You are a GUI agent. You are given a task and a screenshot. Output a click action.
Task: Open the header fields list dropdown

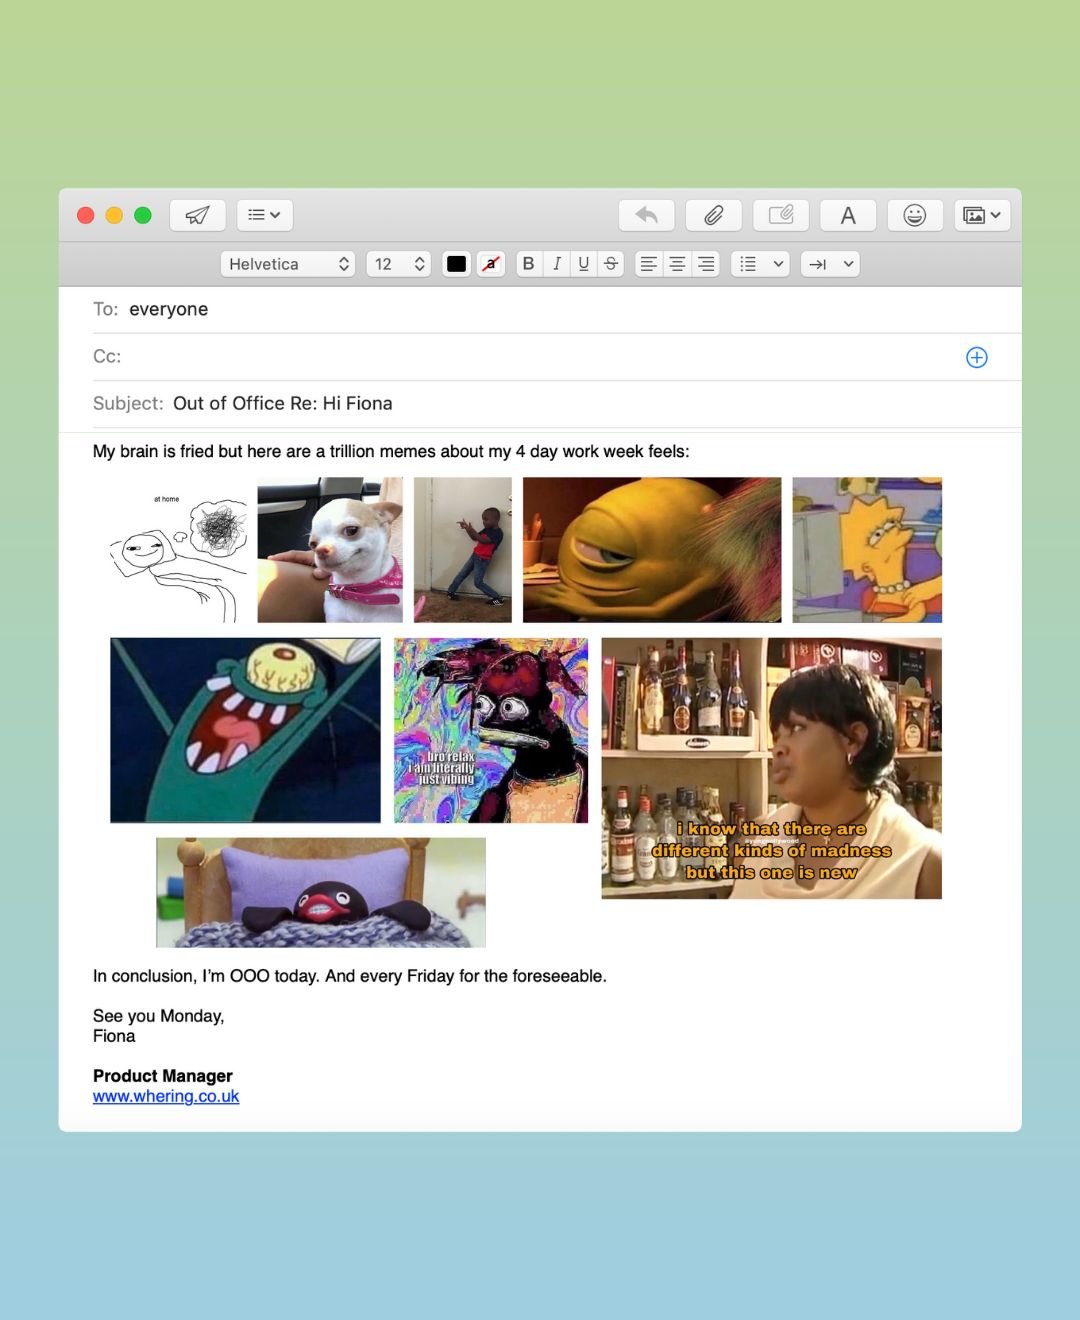pyautogui.click(x=265, y=215)
